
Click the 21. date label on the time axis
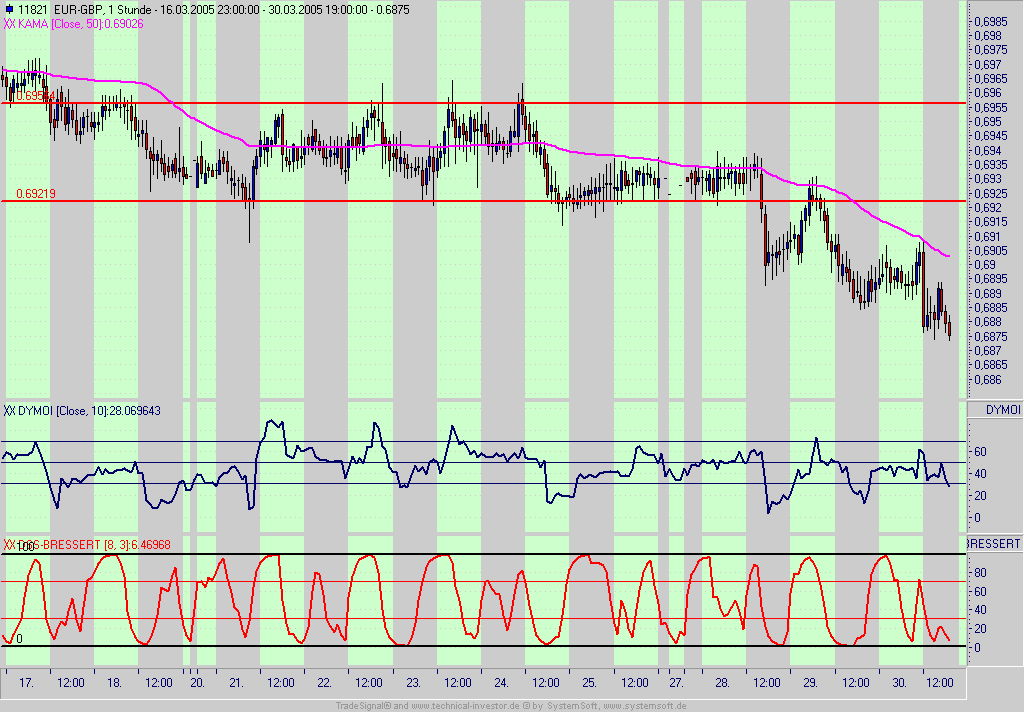click(x=236, y=683)
